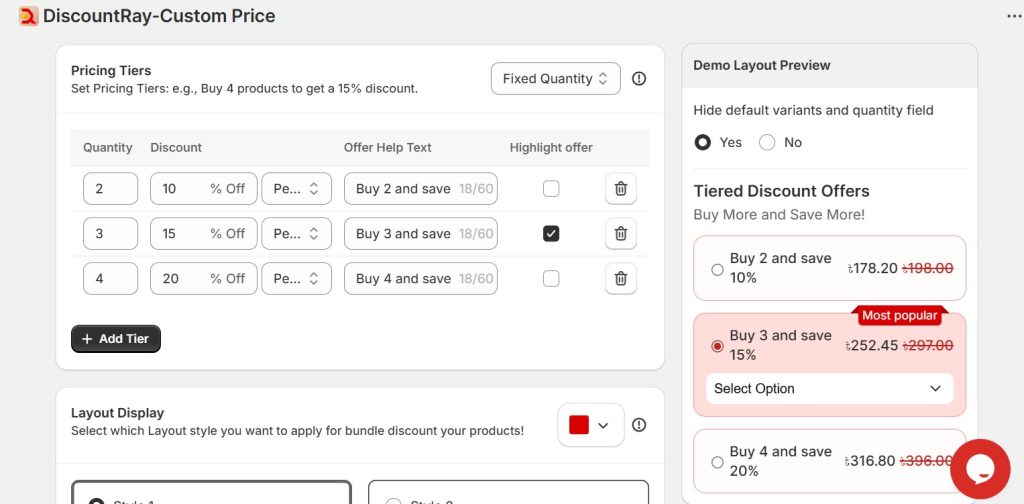Click the Layout Display section title
Viewport: 1024px width, 504px height.
click(118, 413)
